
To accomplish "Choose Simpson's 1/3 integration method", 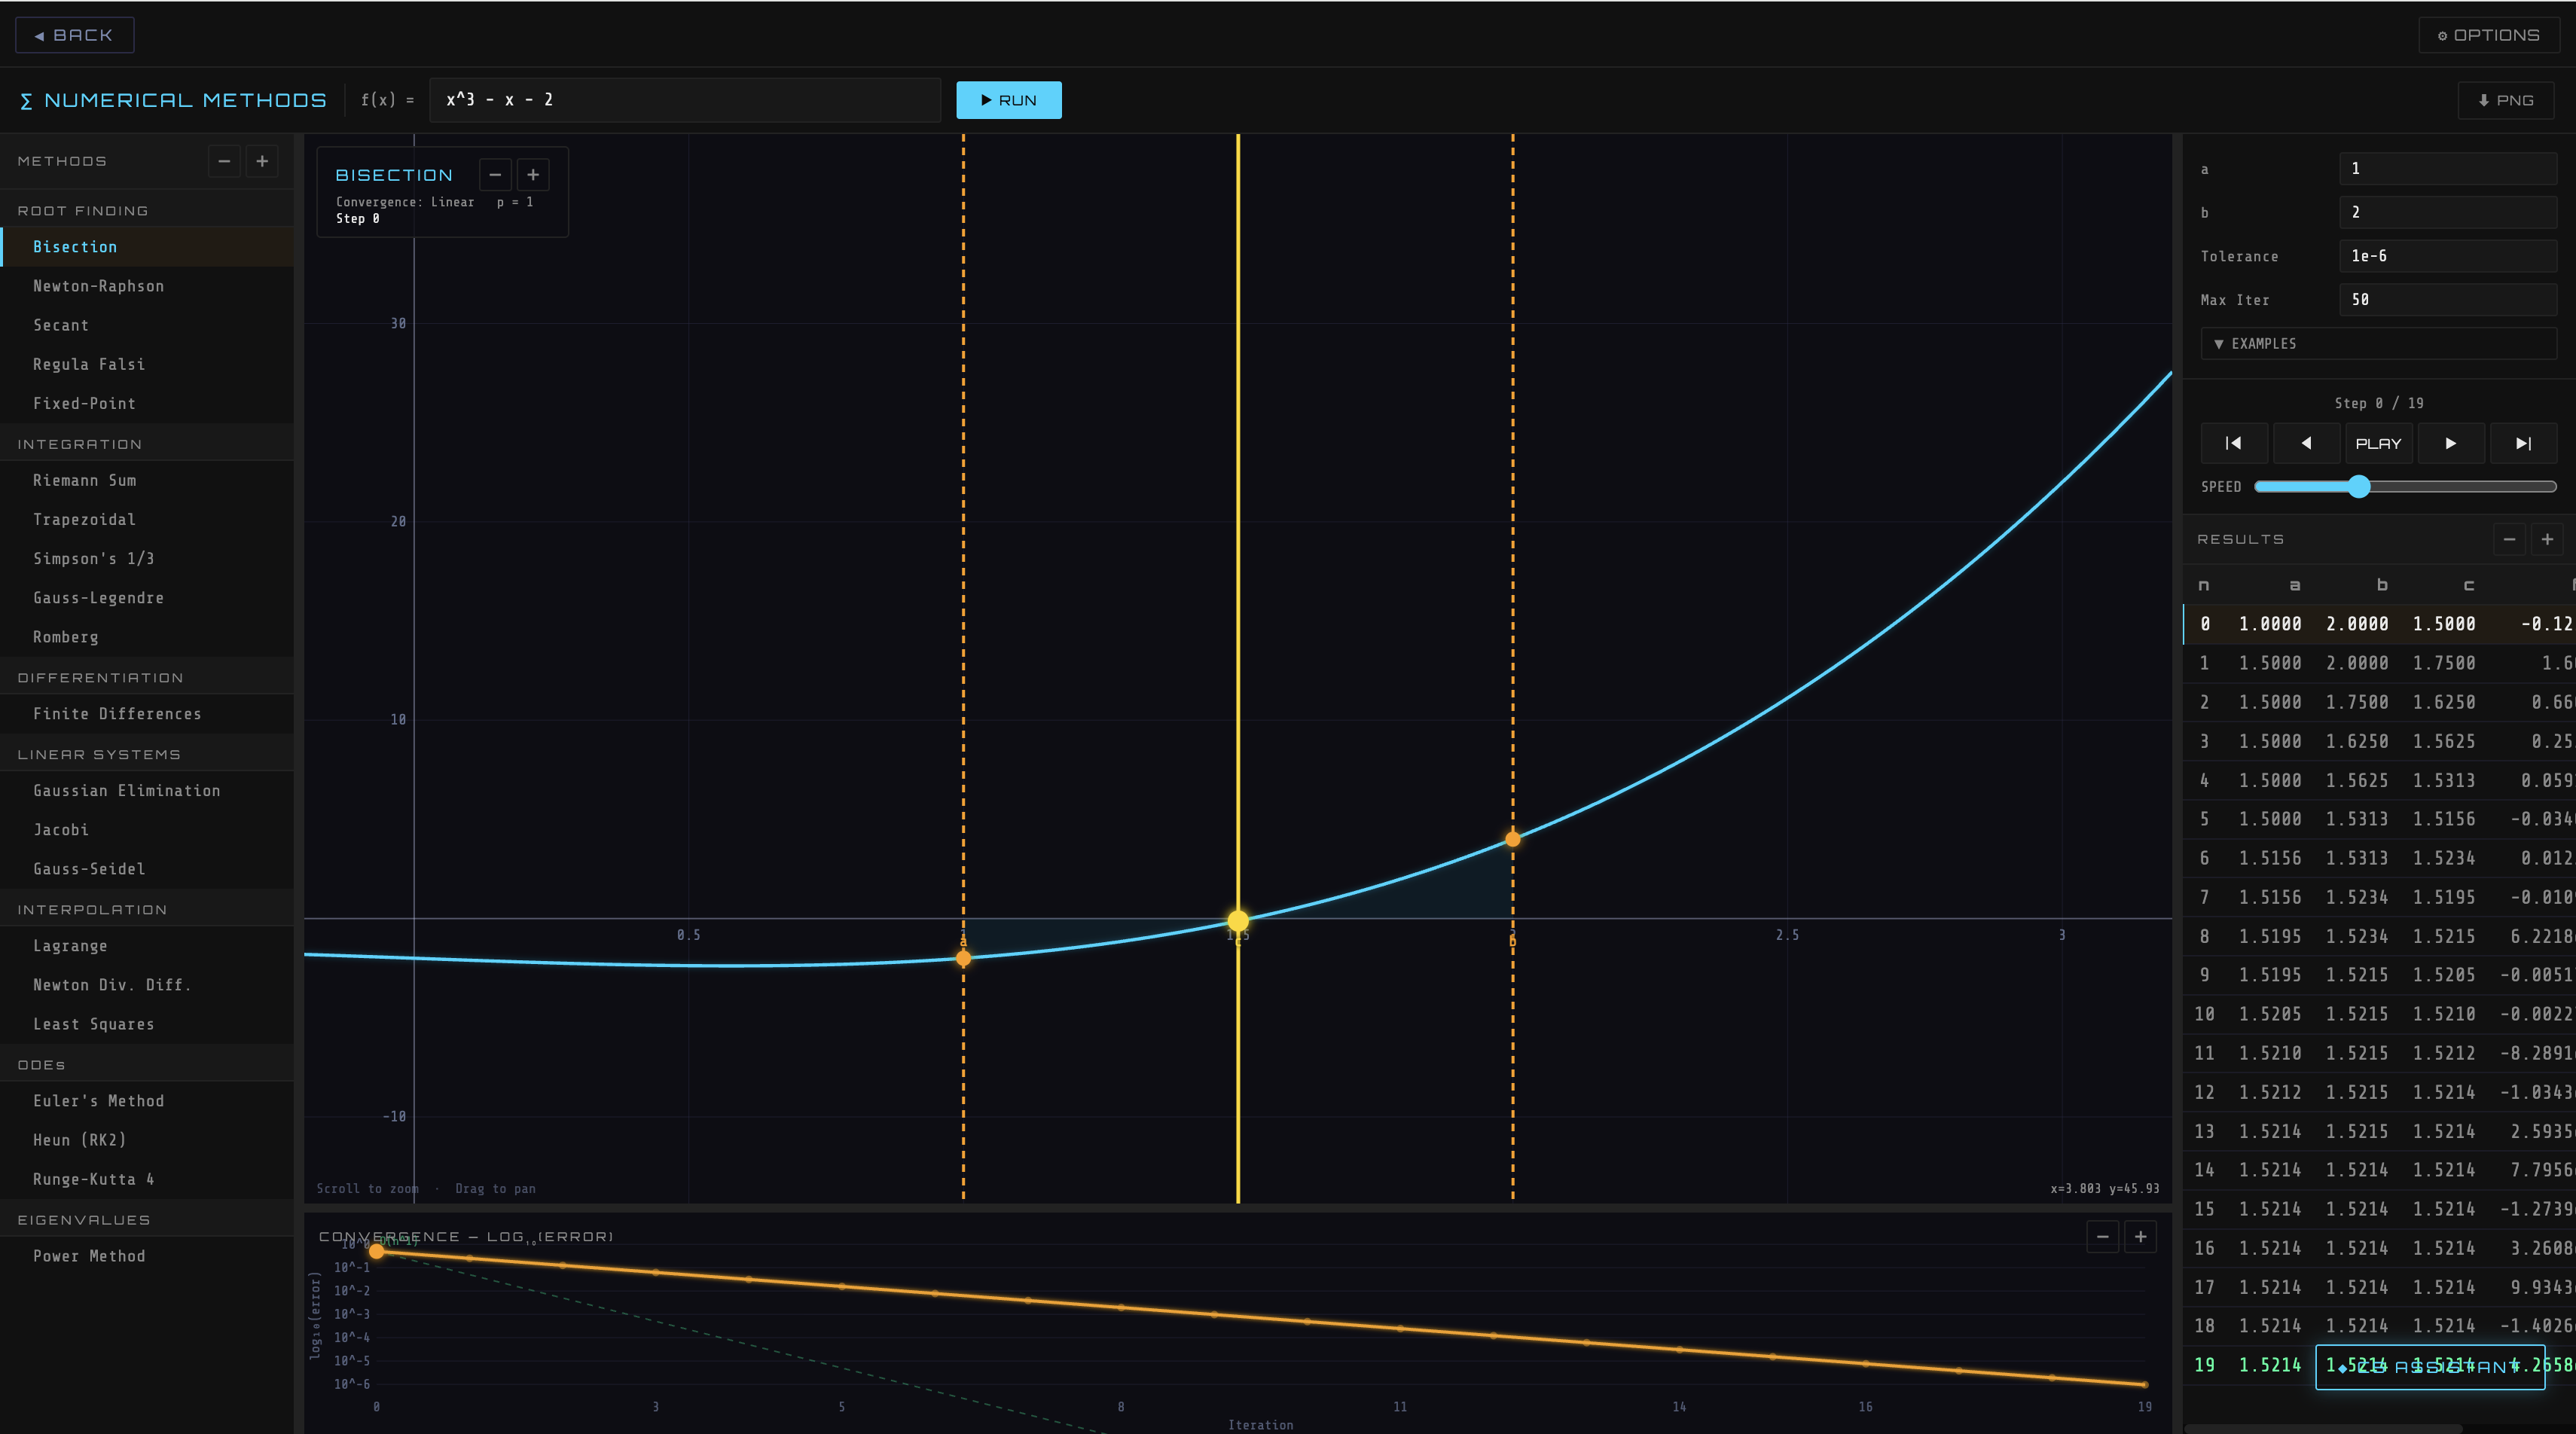I will [93, 559].
